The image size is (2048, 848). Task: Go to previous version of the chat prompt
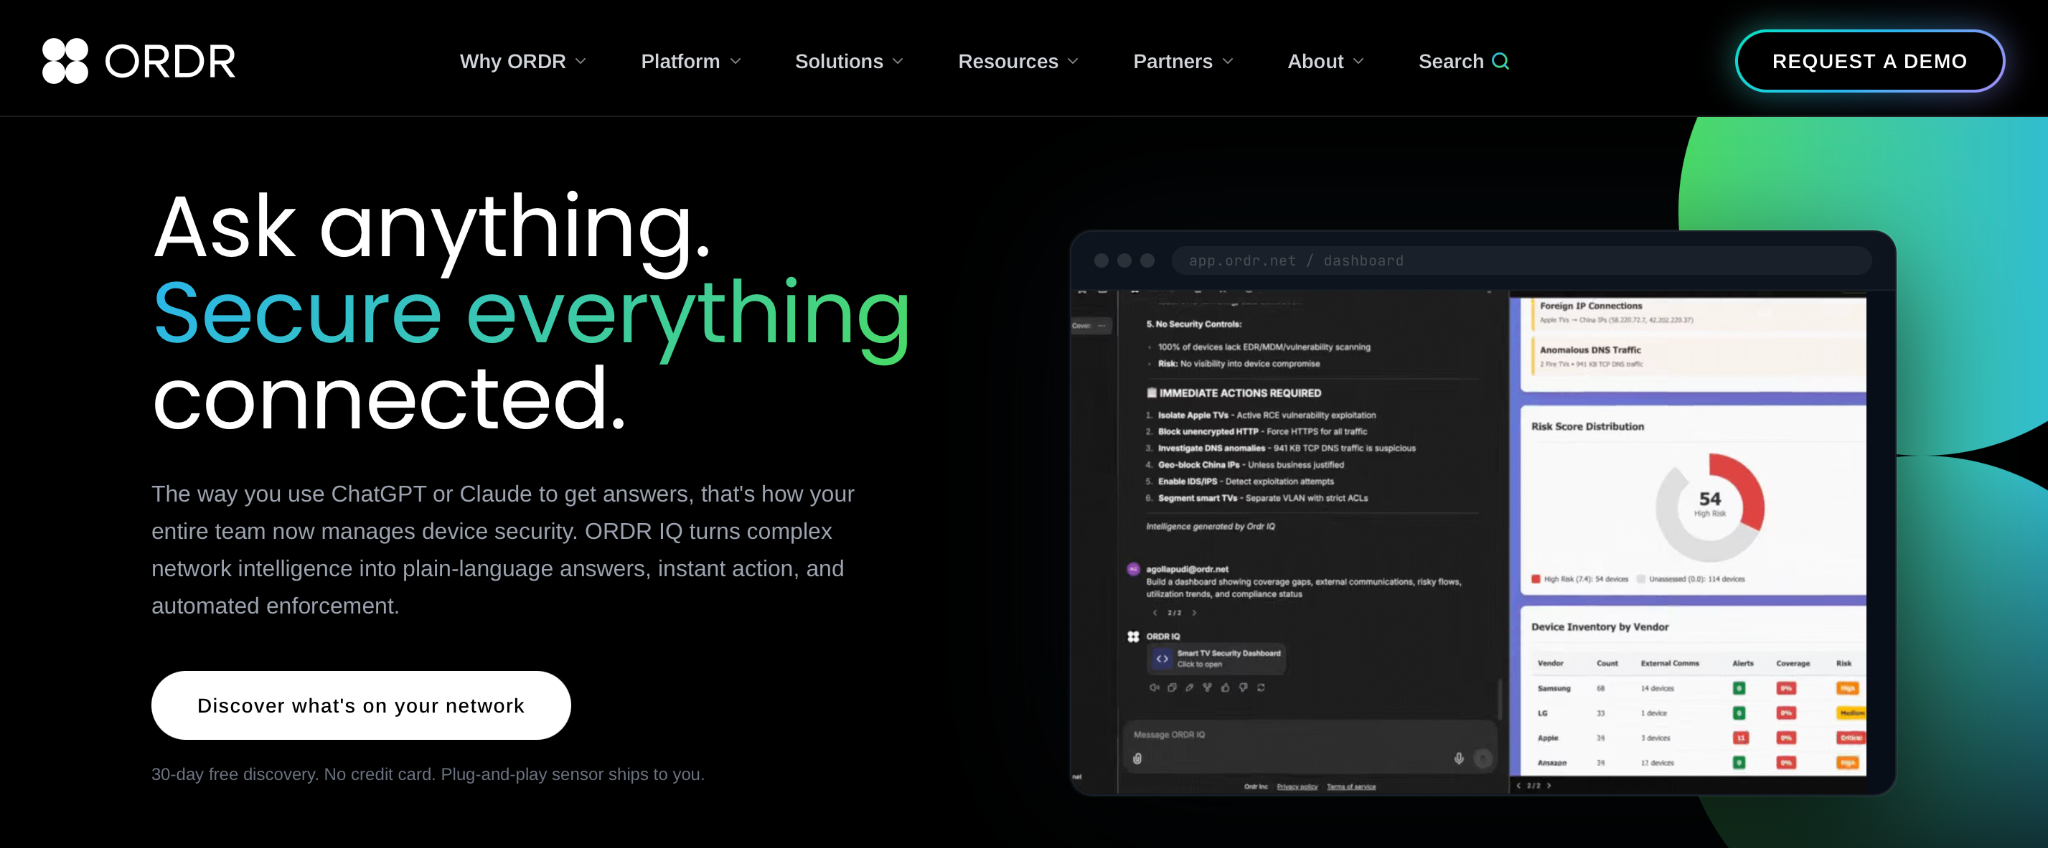(x=1155, y=613)
